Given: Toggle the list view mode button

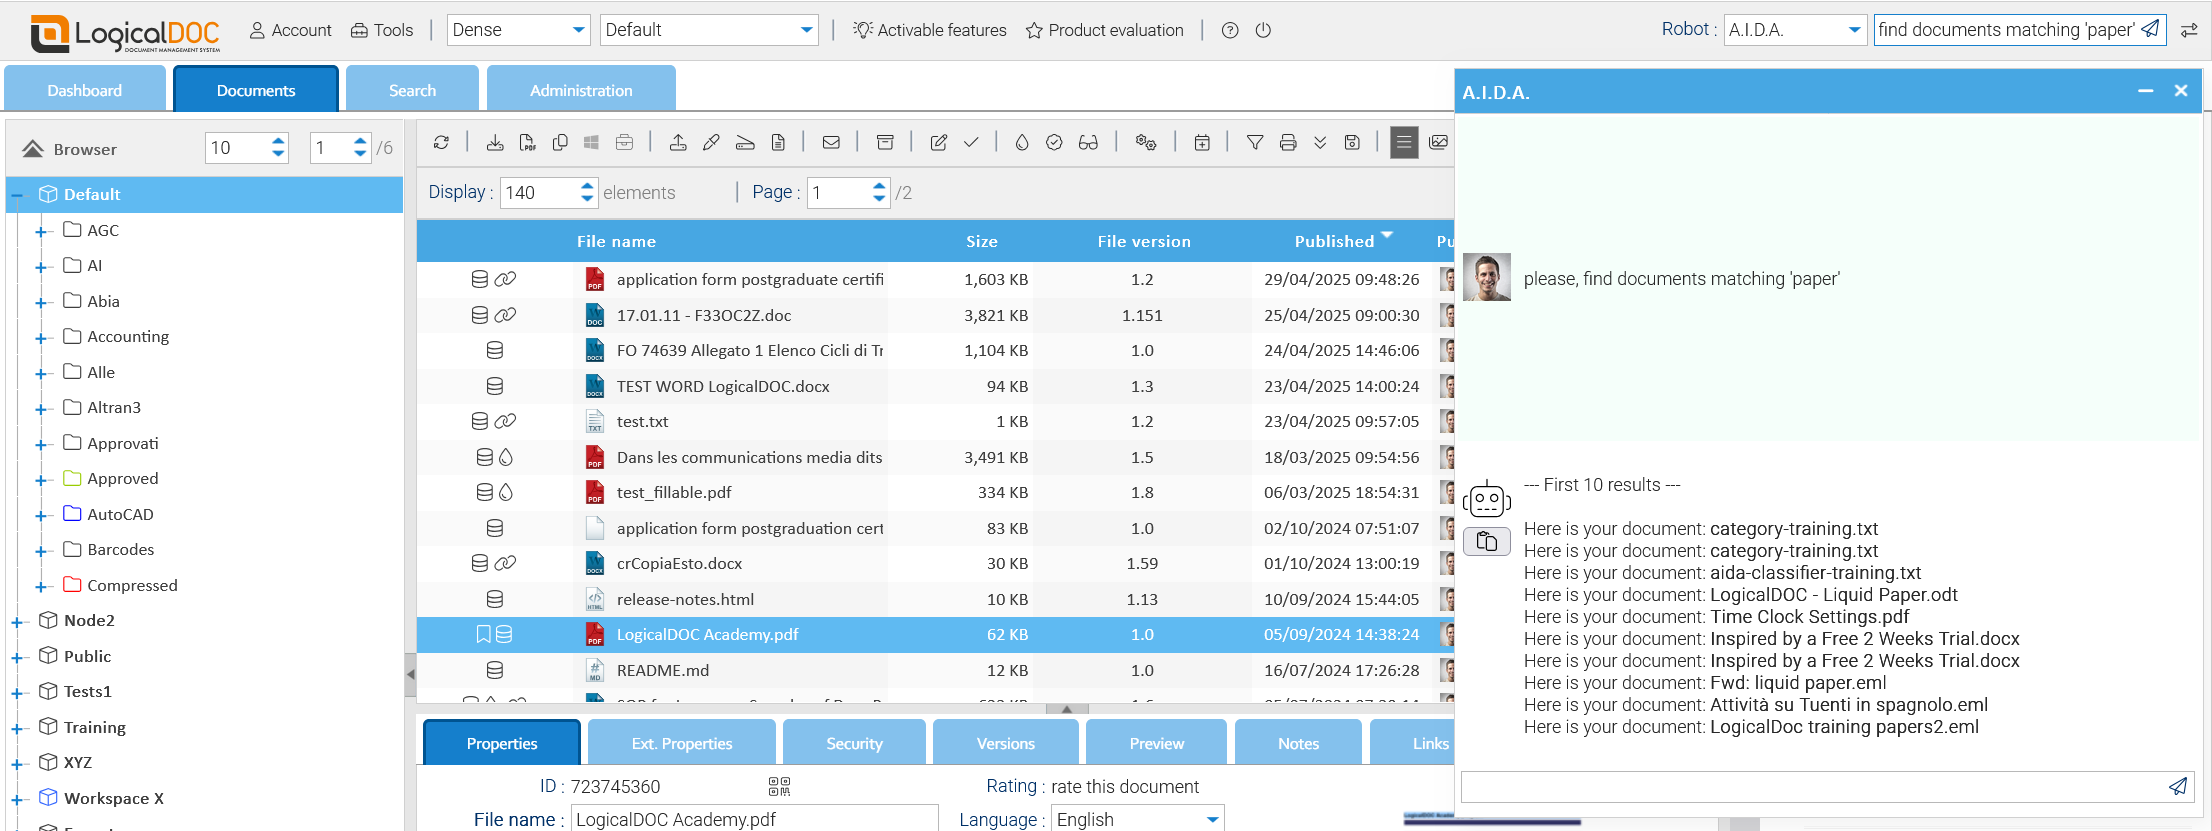Looking at the screenshot, I should pos(1404,143).
